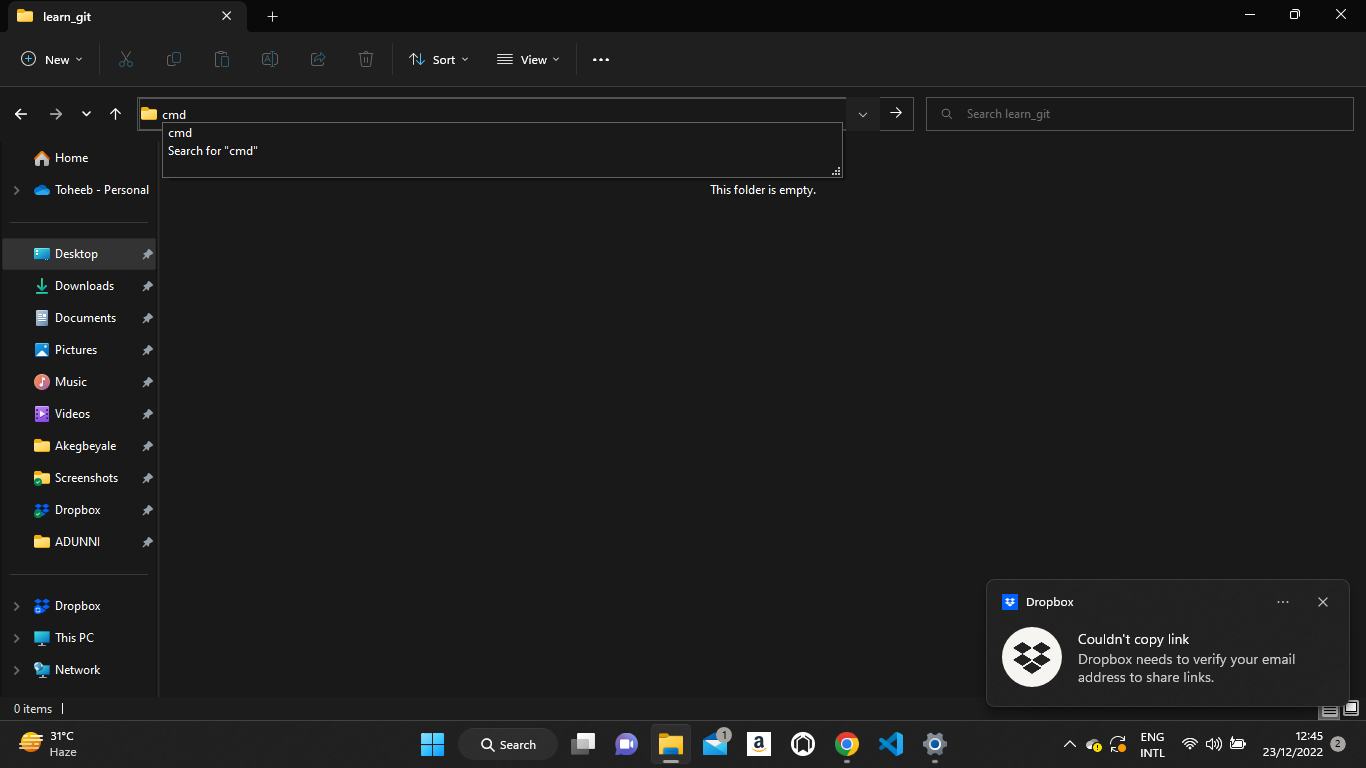The width and height of the screenshot is (1366, 768).
Task: Go forward with the right arrow
Action: pyautogui.click(x=56, y=114)
